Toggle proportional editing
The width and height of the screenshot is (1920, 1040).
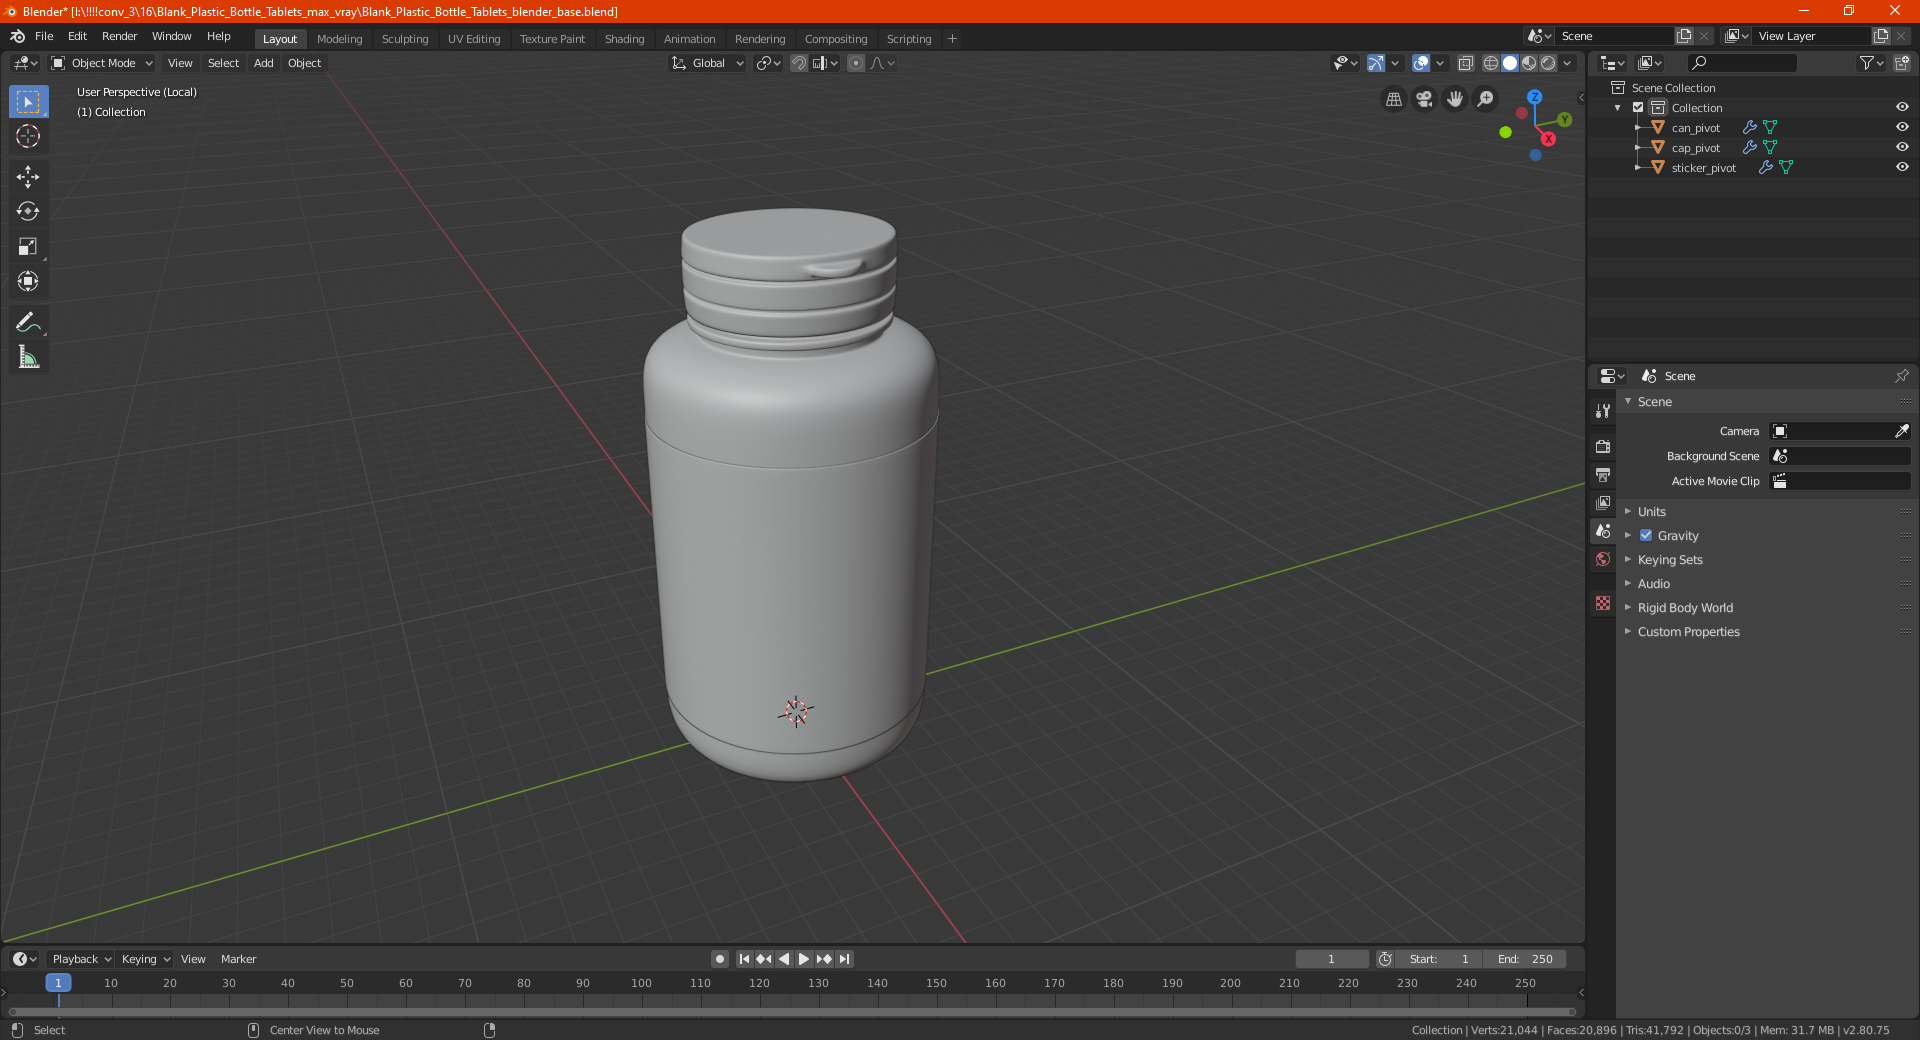pos(856,63)
